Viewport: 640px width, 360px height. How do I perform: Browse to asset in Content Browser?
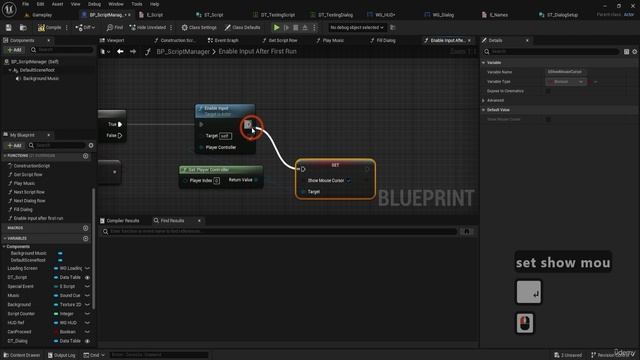[x=23, y=27]
